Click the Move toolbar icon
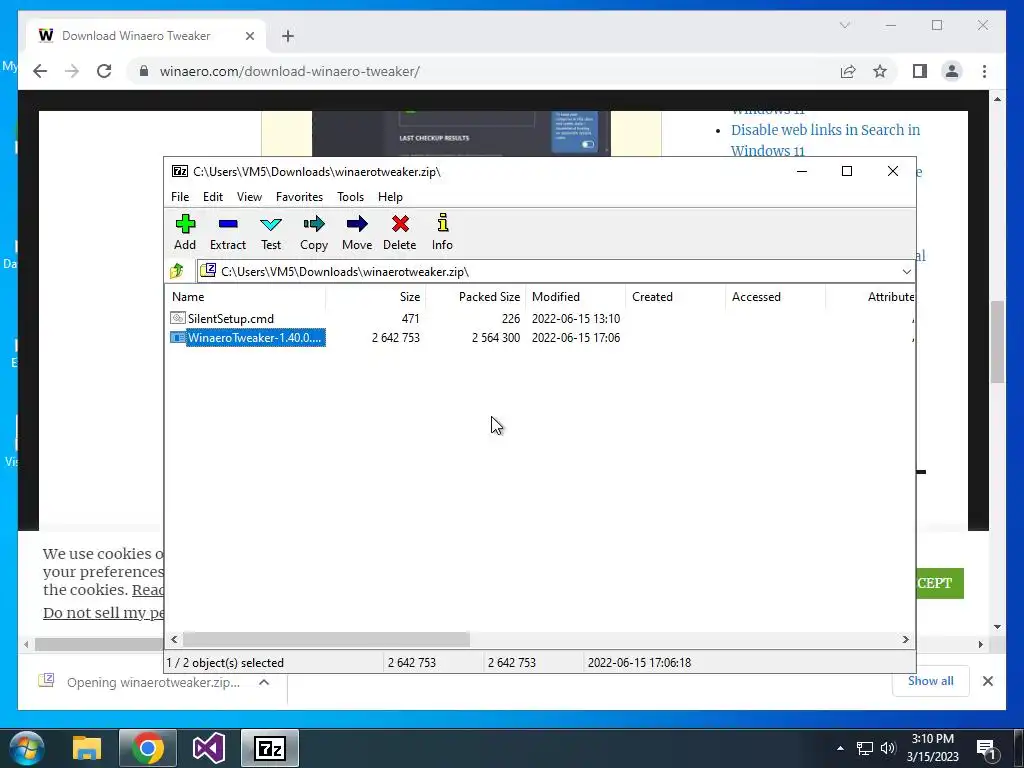Screen dimensions: 1024x768 pyautogui.click(x=357, y=232)
